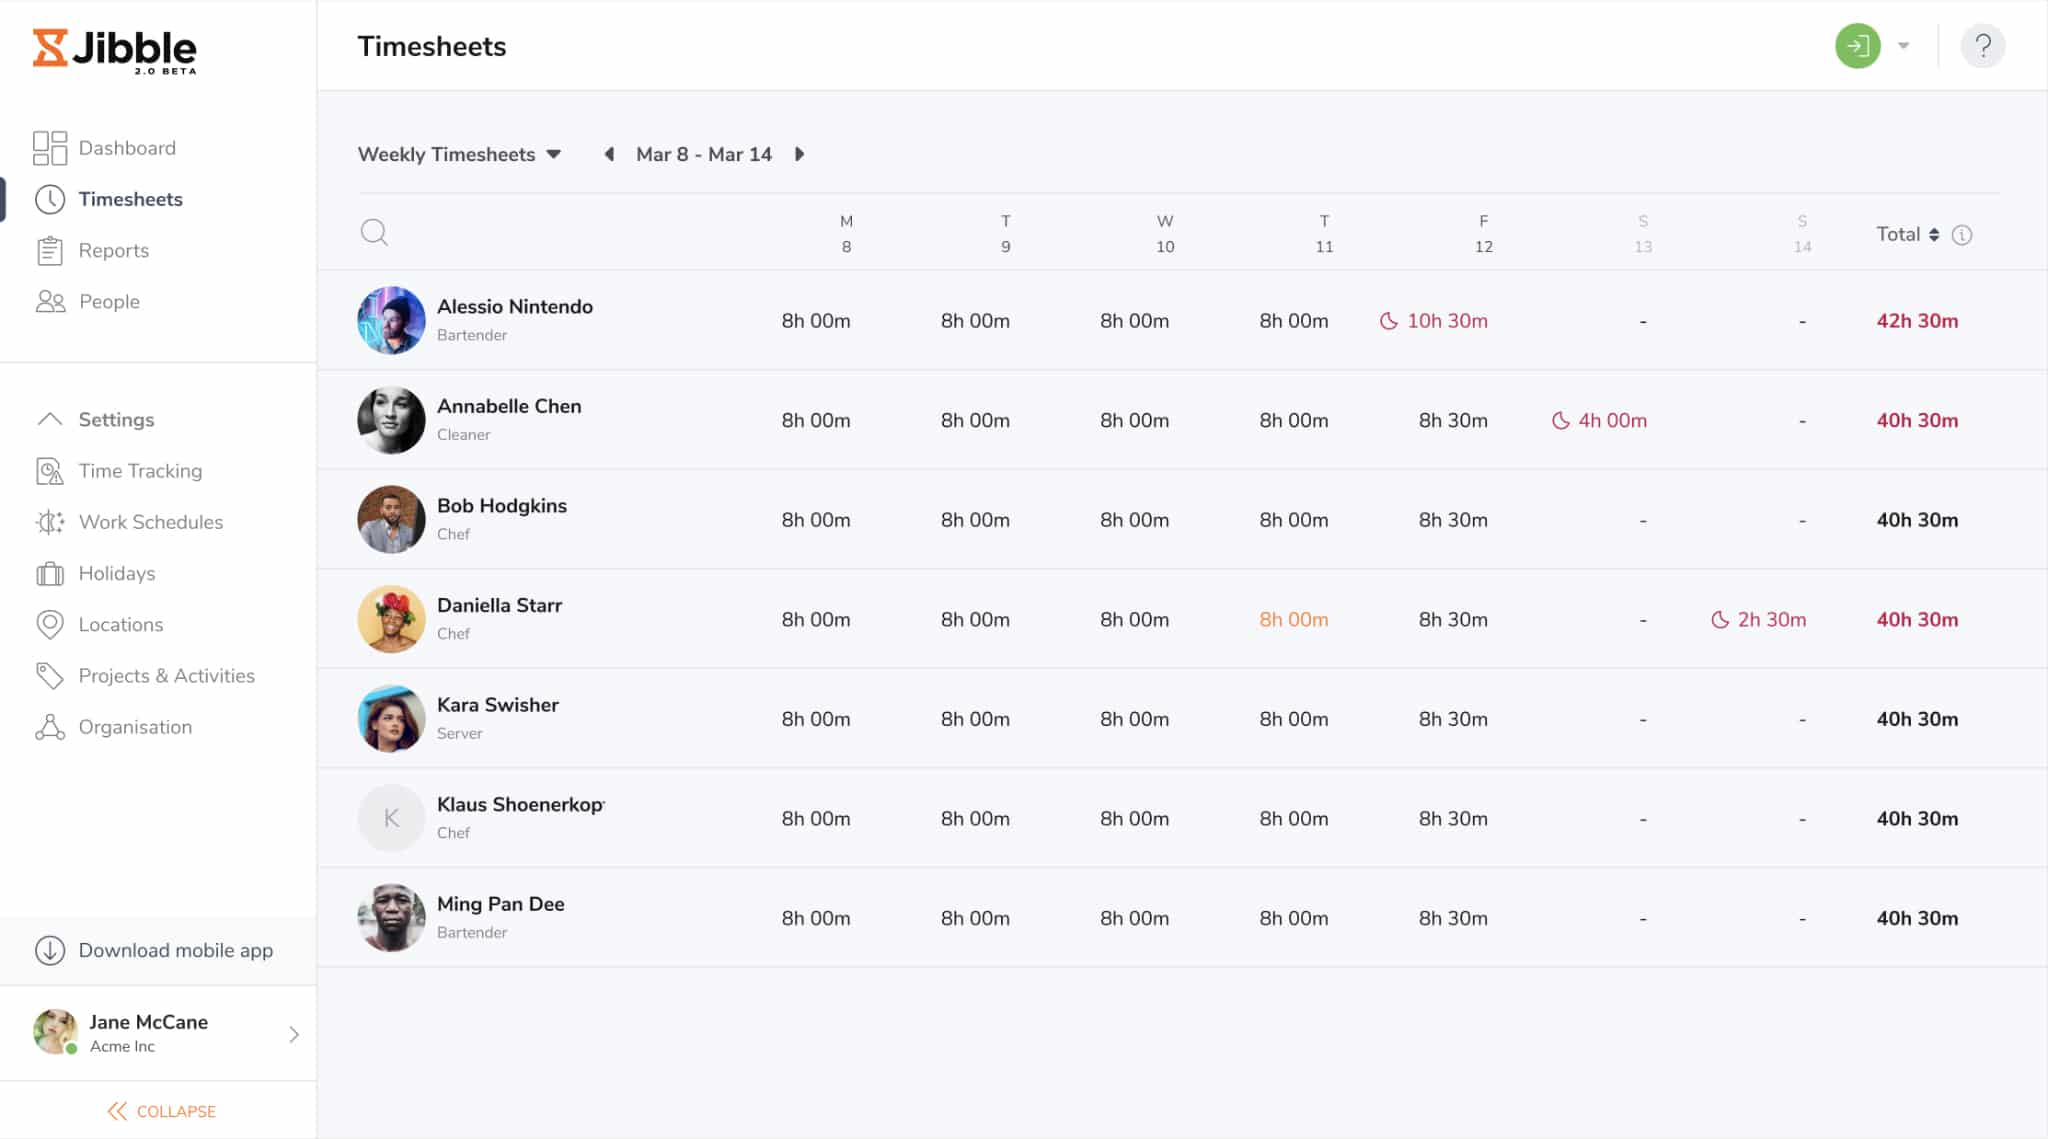Click the search magnifier above the timesheet table
Screen dimensions: 2048x1139
374,232
